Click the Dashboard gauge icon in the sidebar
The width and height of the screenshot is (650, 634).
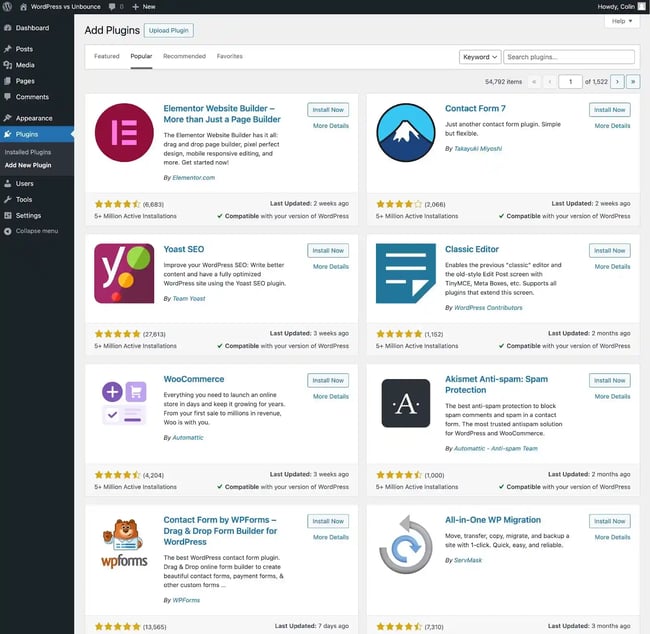point(7,28)
